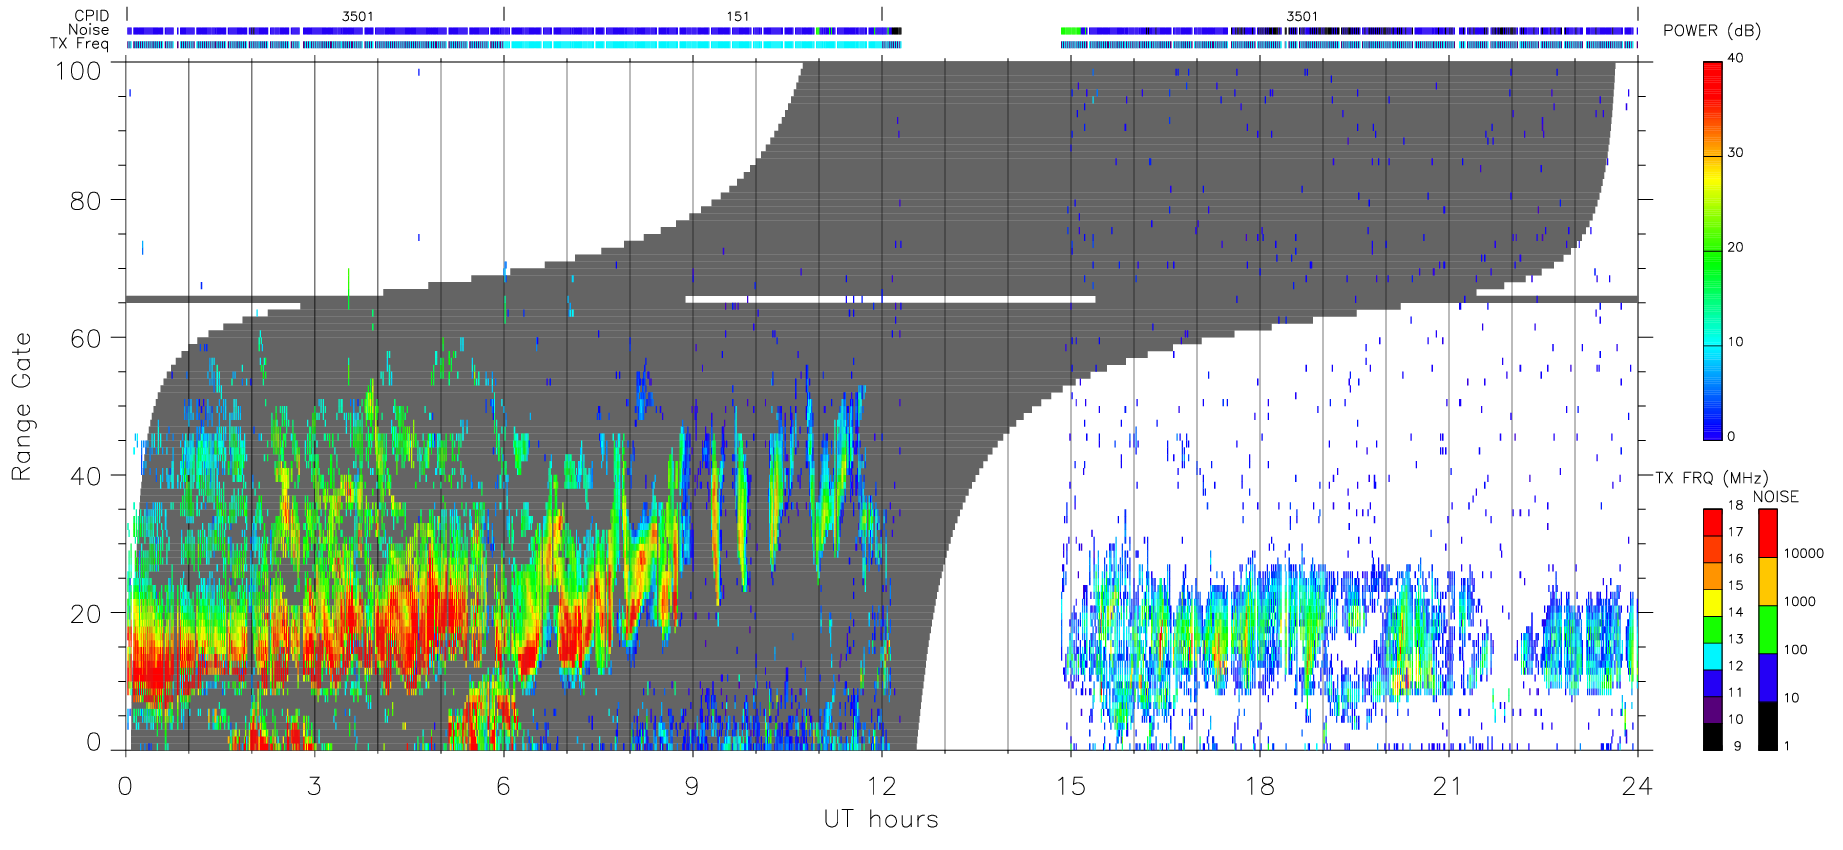
Task: Click the y-axis tick label '20'
Action: tap(85, 614)
